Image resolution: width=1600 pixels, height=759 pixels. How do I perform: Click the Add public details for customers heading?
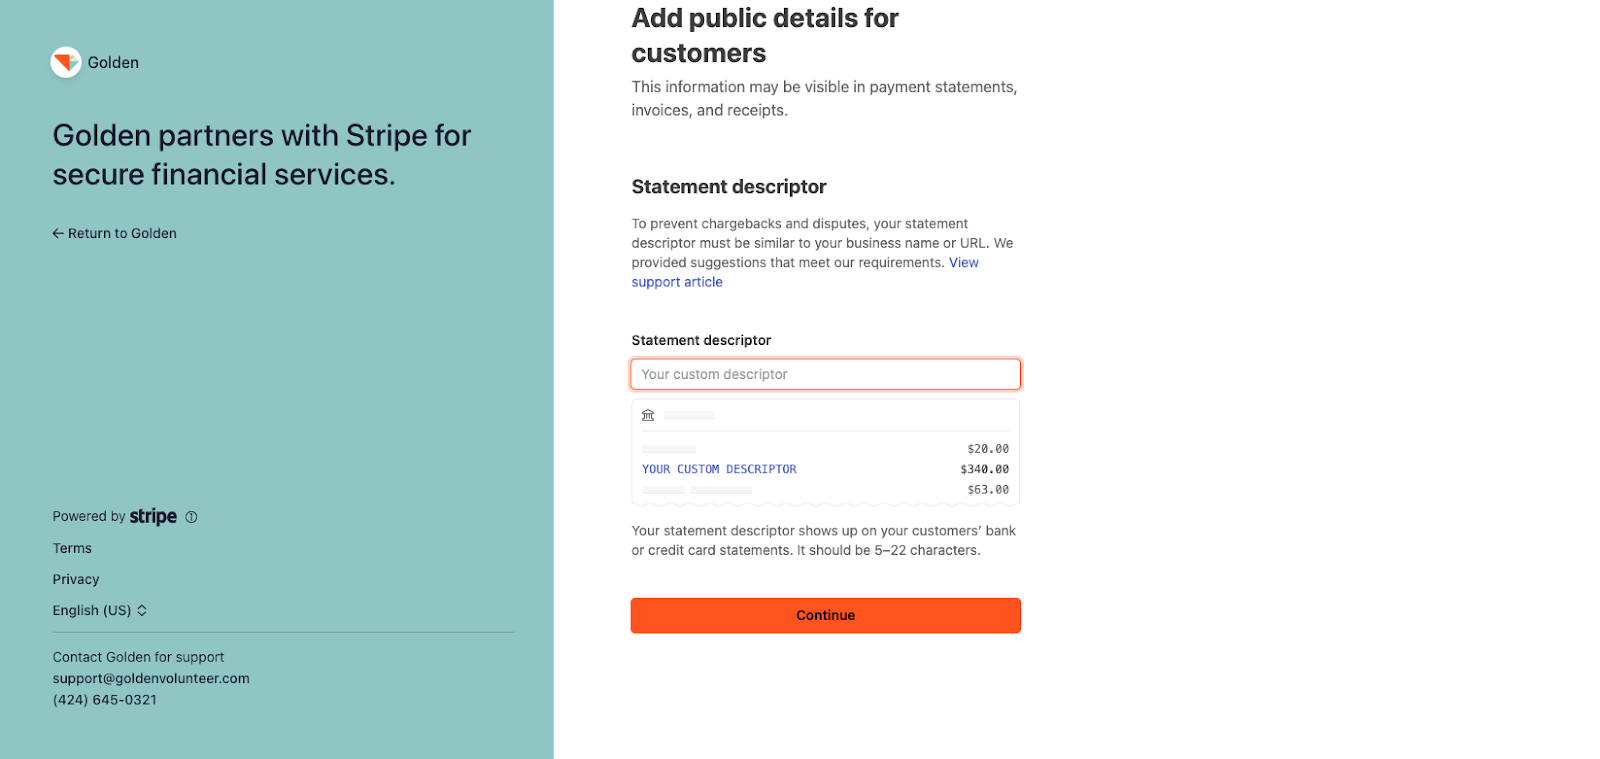765,35
